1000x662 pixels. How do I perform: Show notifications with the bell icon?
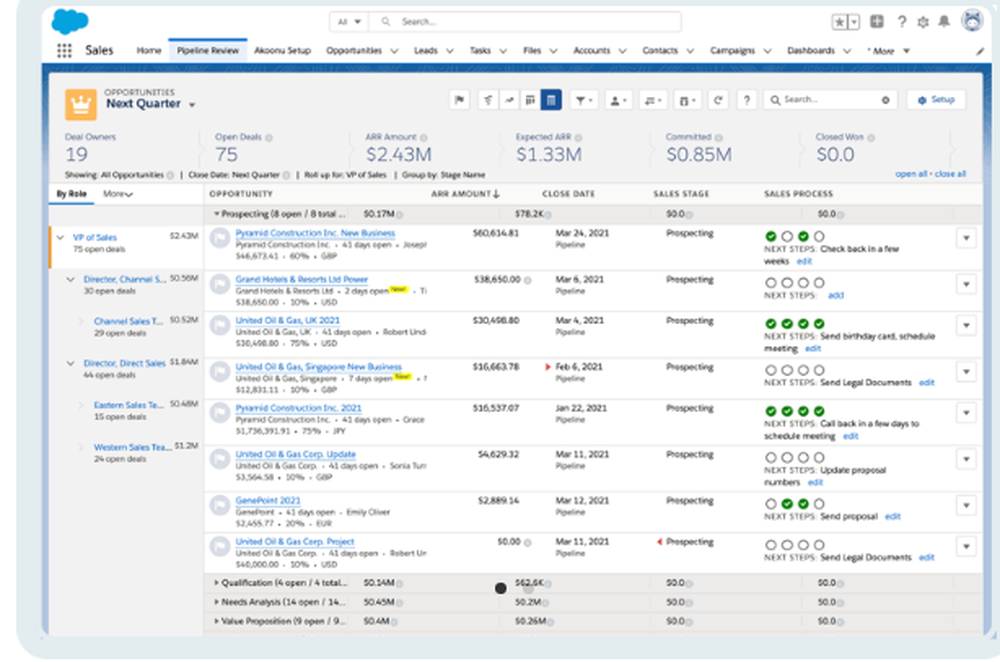(945, 22)
